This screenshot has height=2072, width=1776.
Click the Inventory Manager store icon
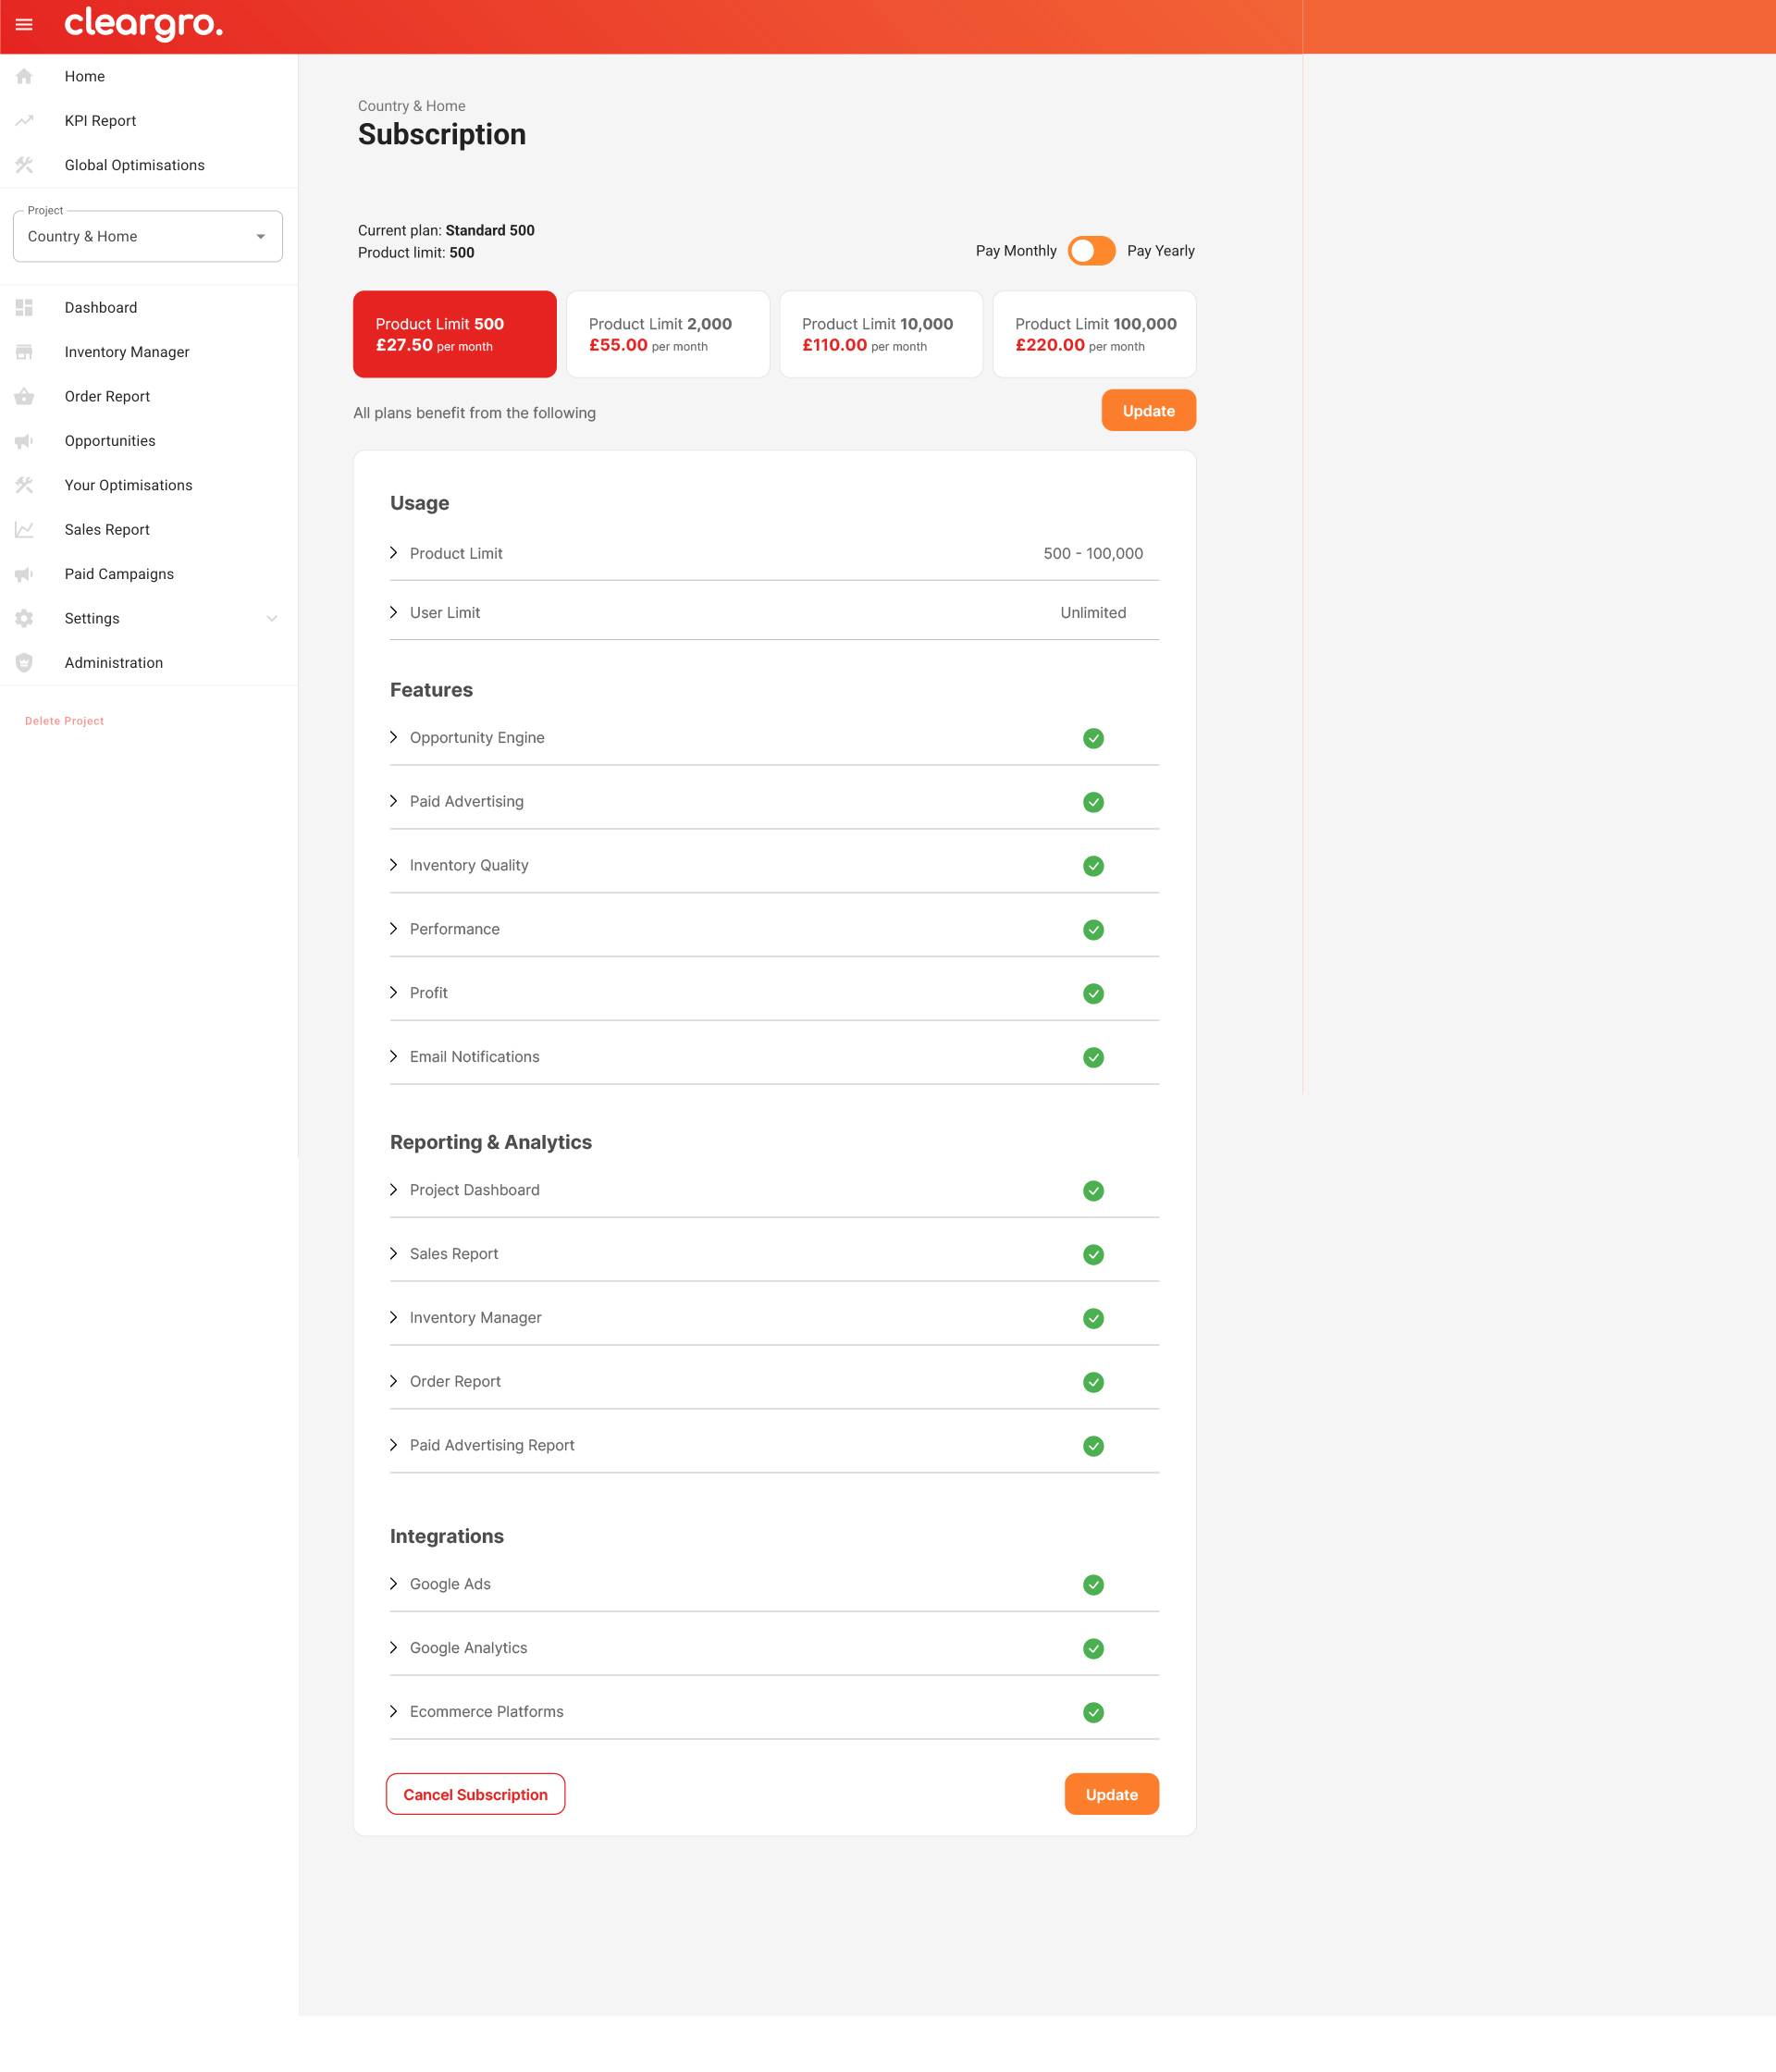click(x=24, y=352)
